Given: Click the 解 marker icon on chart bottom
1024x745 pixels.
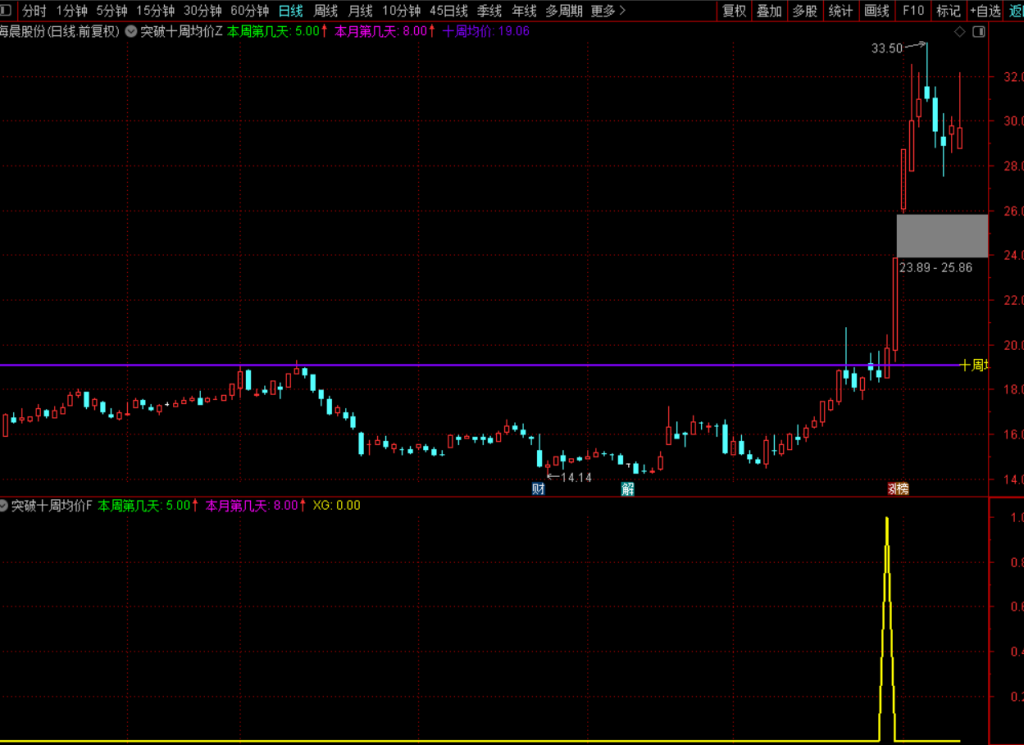Looking at the screenshot, I should point(628,488).
